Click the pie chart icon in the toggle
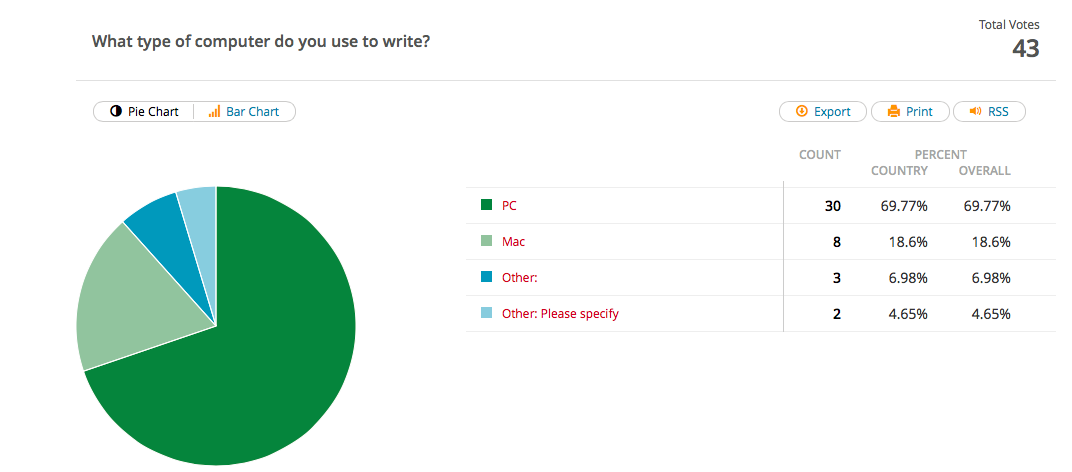The height and width of the screenshot is (472, 1072). pos(115,112)
